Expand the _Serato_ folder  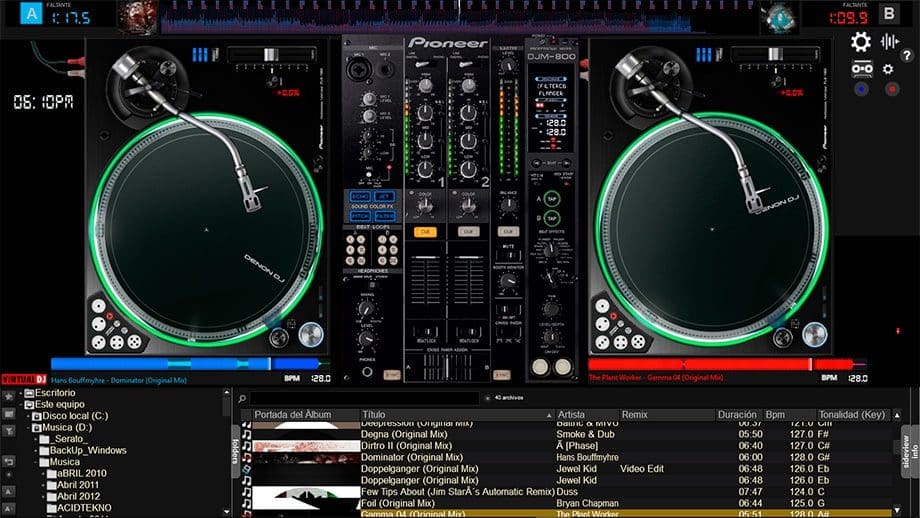[x=36, y=439]
